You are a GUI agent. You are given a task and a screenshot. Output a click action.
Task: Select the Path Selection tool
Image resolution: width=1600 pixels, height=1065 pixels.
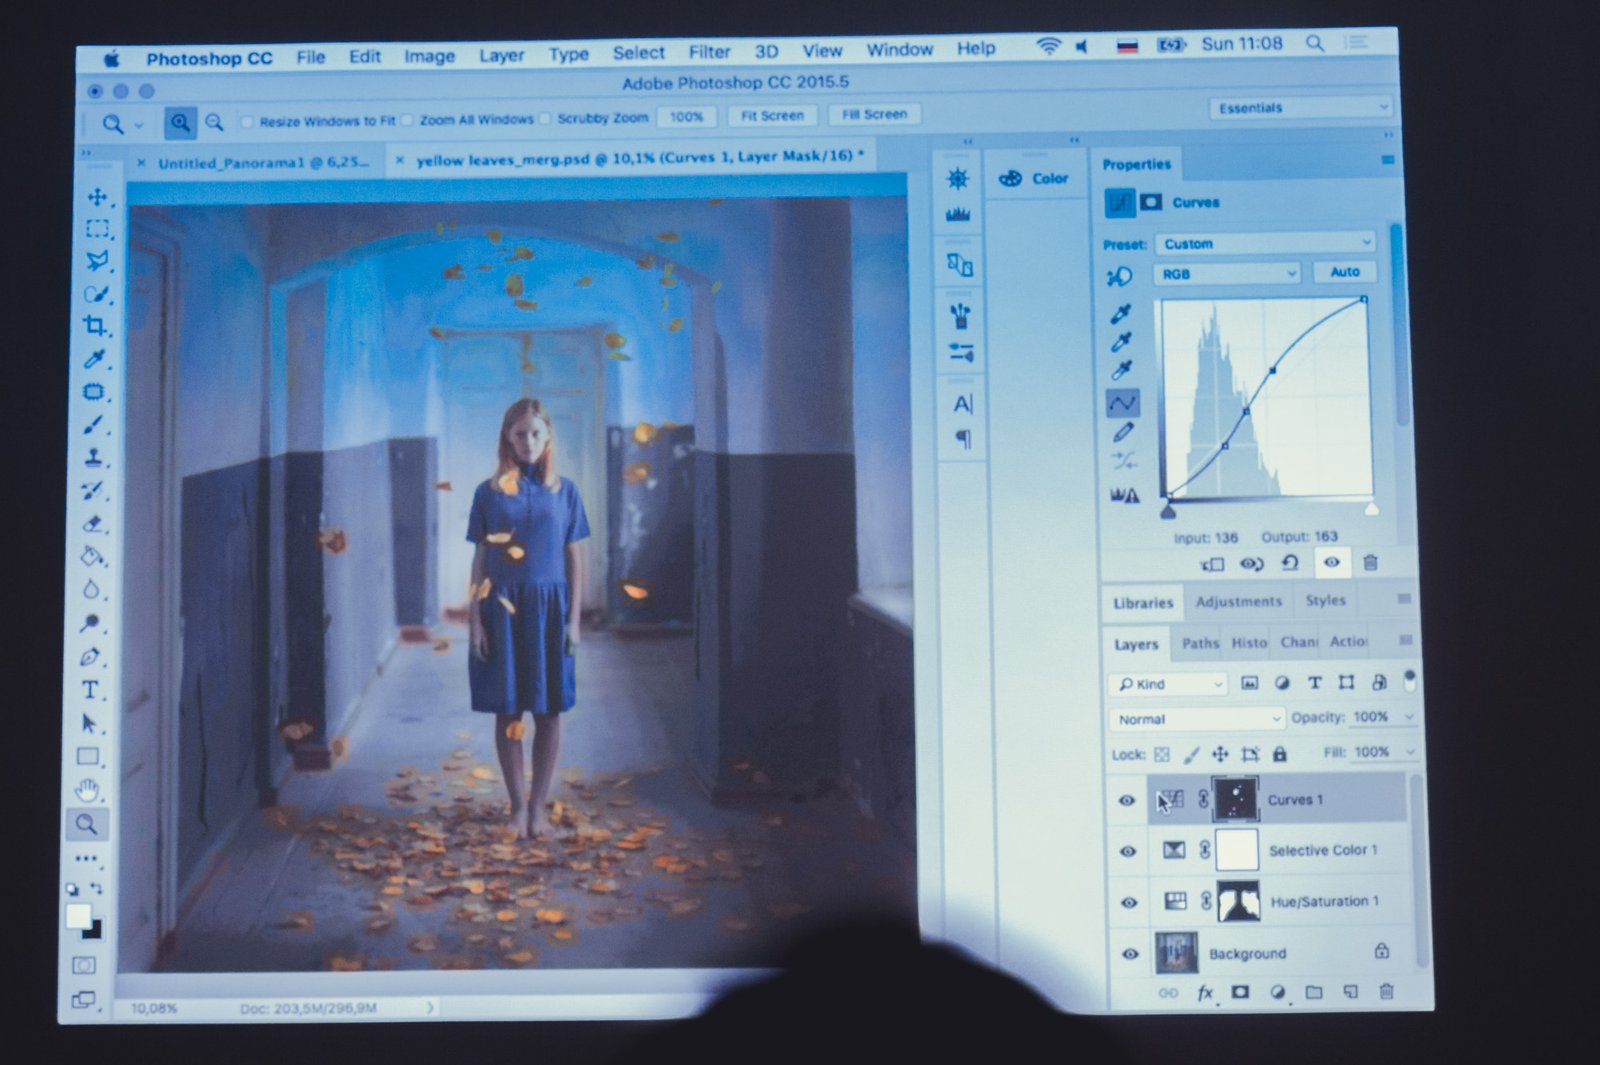89,723
